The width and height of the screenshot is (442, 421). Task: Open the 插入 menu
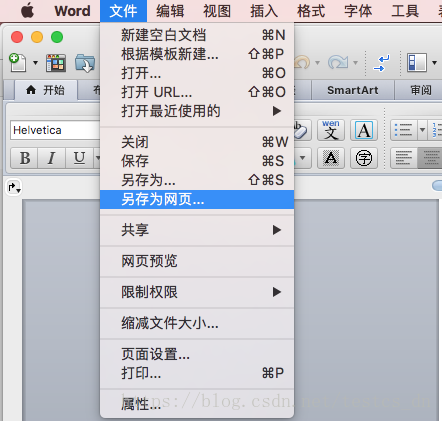coord(264,11)
